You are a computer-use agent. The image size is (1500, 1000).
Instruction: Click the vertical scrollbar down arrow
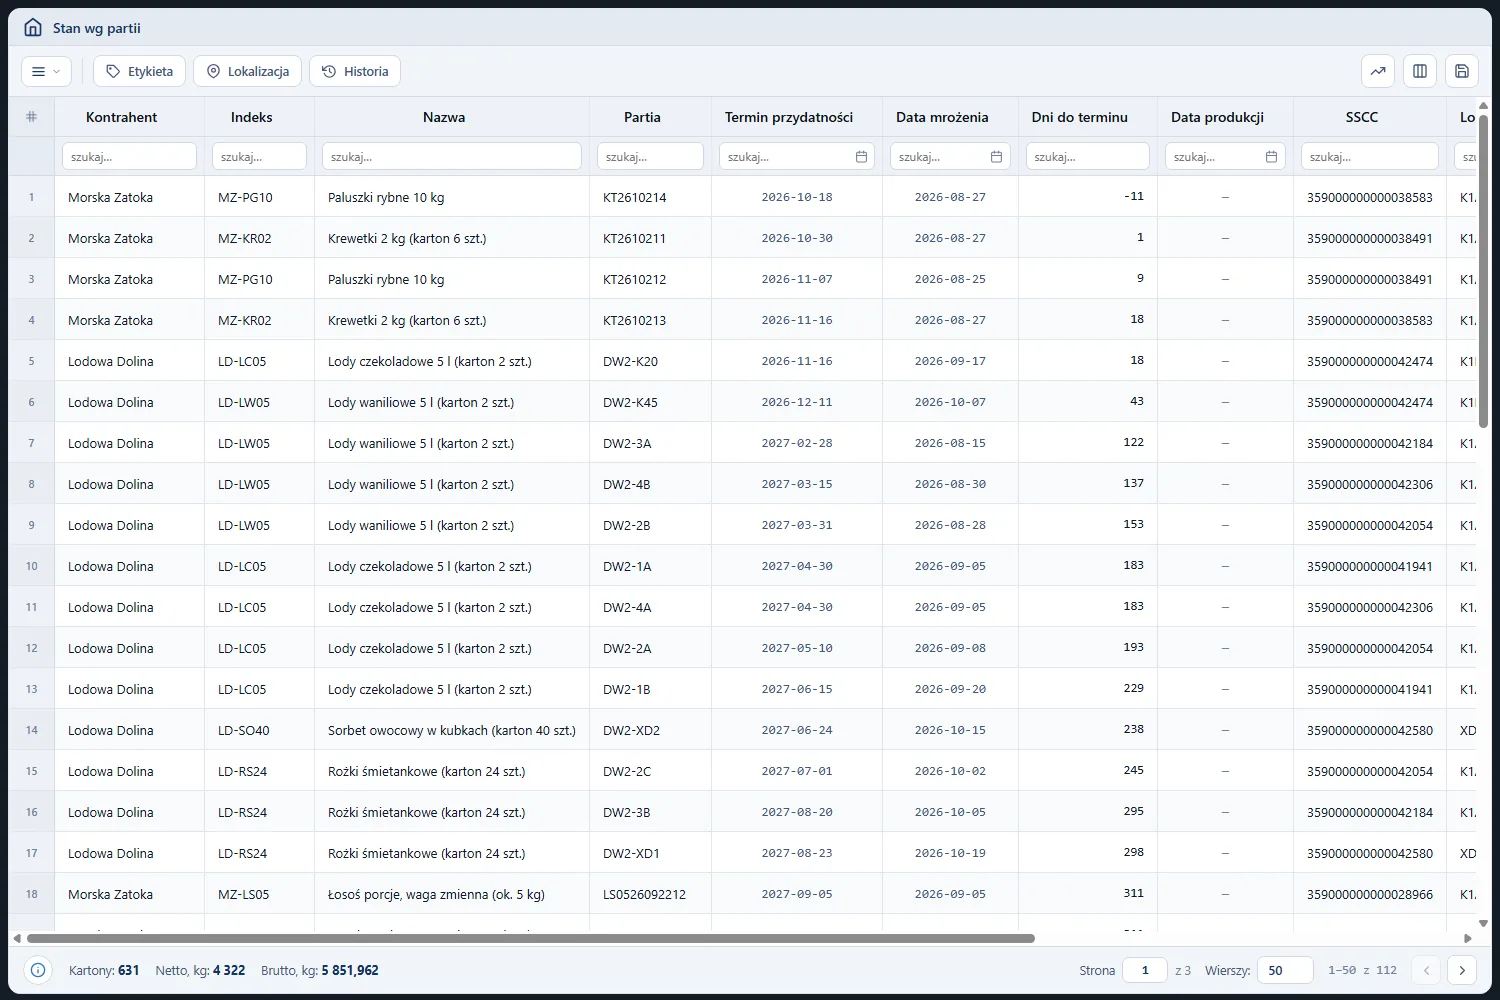(x=1483, y=923)
